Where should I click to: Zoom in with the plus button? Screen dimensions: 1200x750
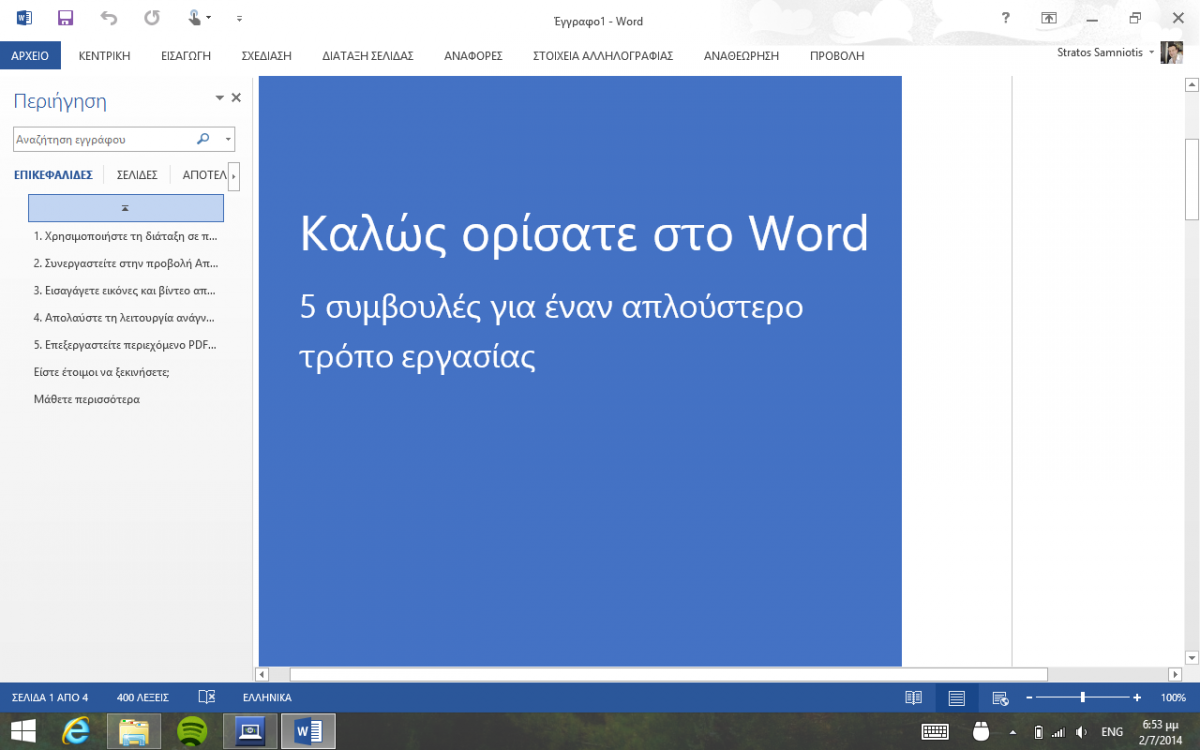[1137, 697]
